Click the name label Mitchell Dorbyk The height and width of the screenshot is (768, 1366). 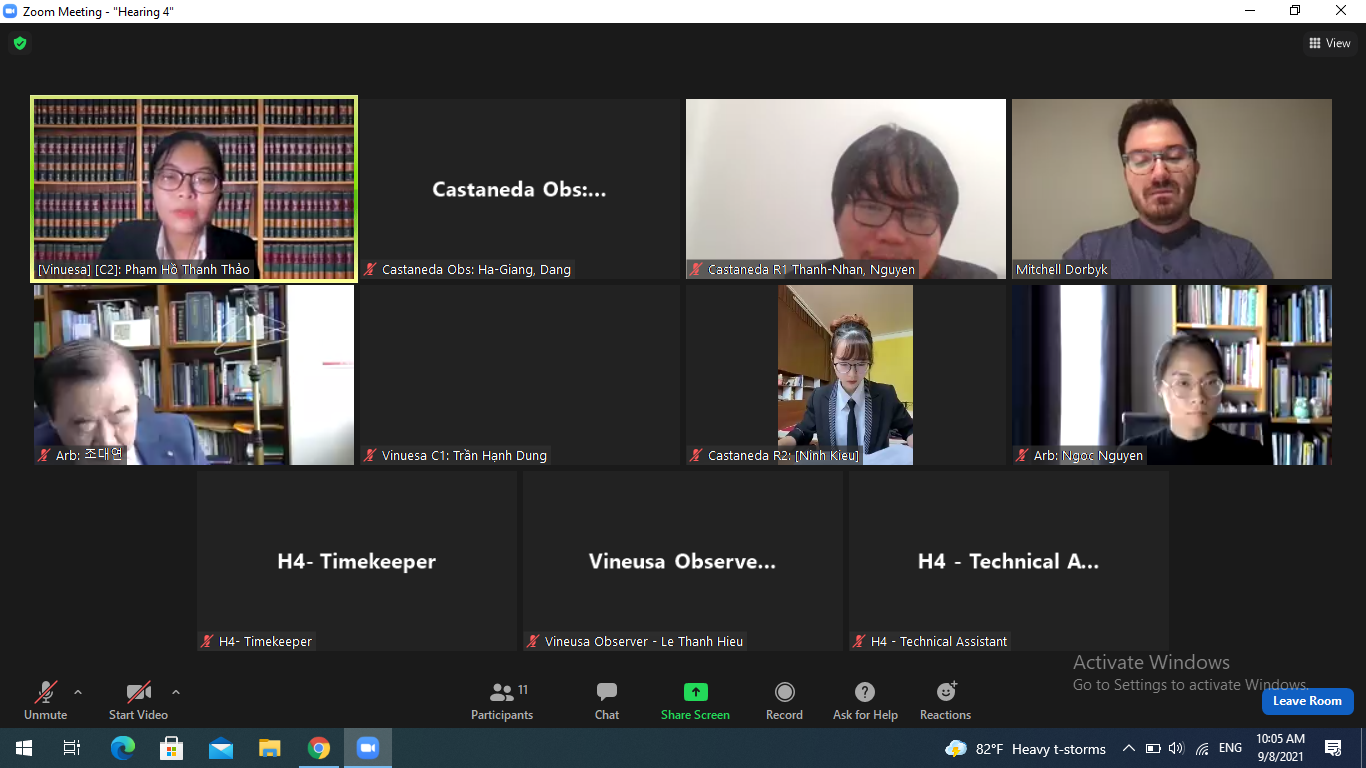pyautogui.click(x=1062, y=269)
